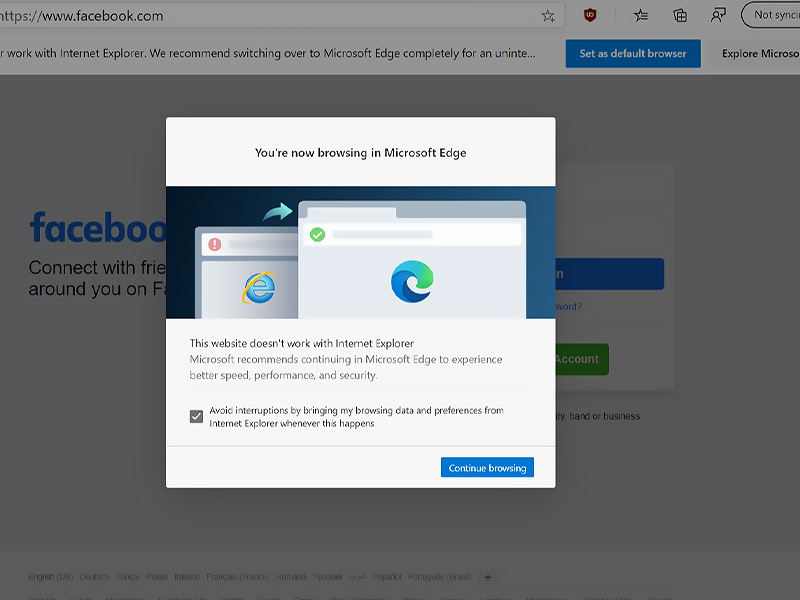Select Português (Brasil) language link
Viewport: 800px width, 600px height.
(439, 577)
